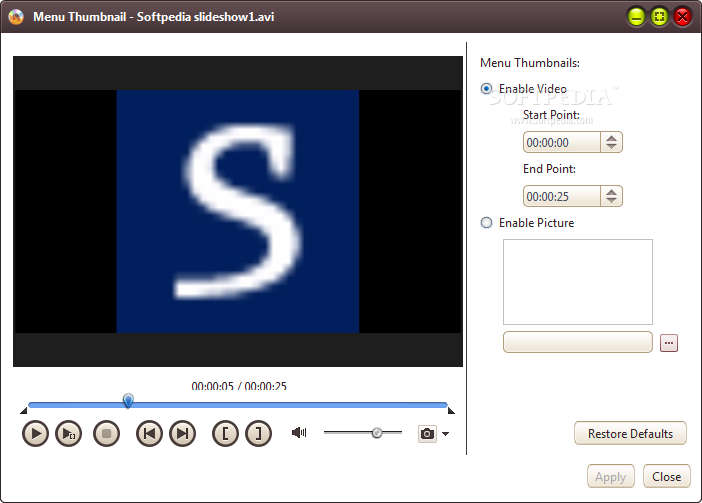This screenshot has height=503, width=702.
Task: Select the Enable Video radio button
Action: (486, 89)
